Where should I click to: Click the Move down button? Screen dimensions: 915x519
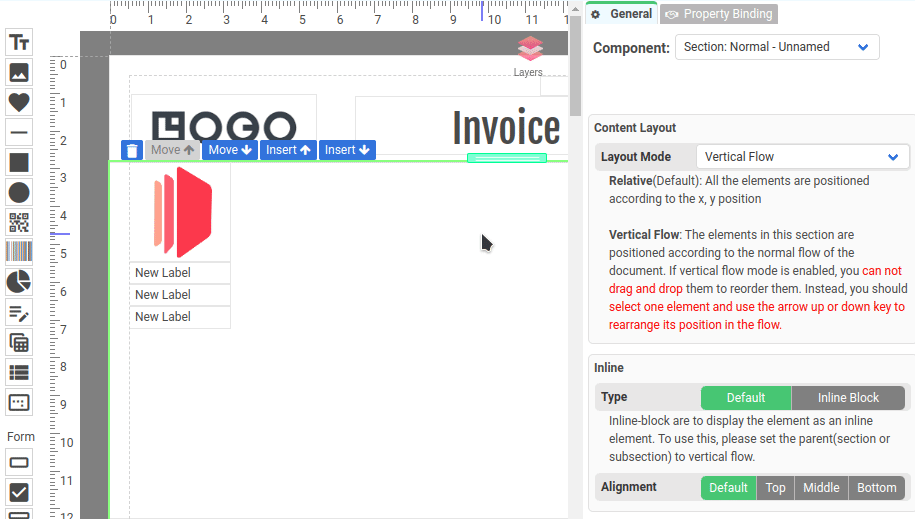[230, 150]
